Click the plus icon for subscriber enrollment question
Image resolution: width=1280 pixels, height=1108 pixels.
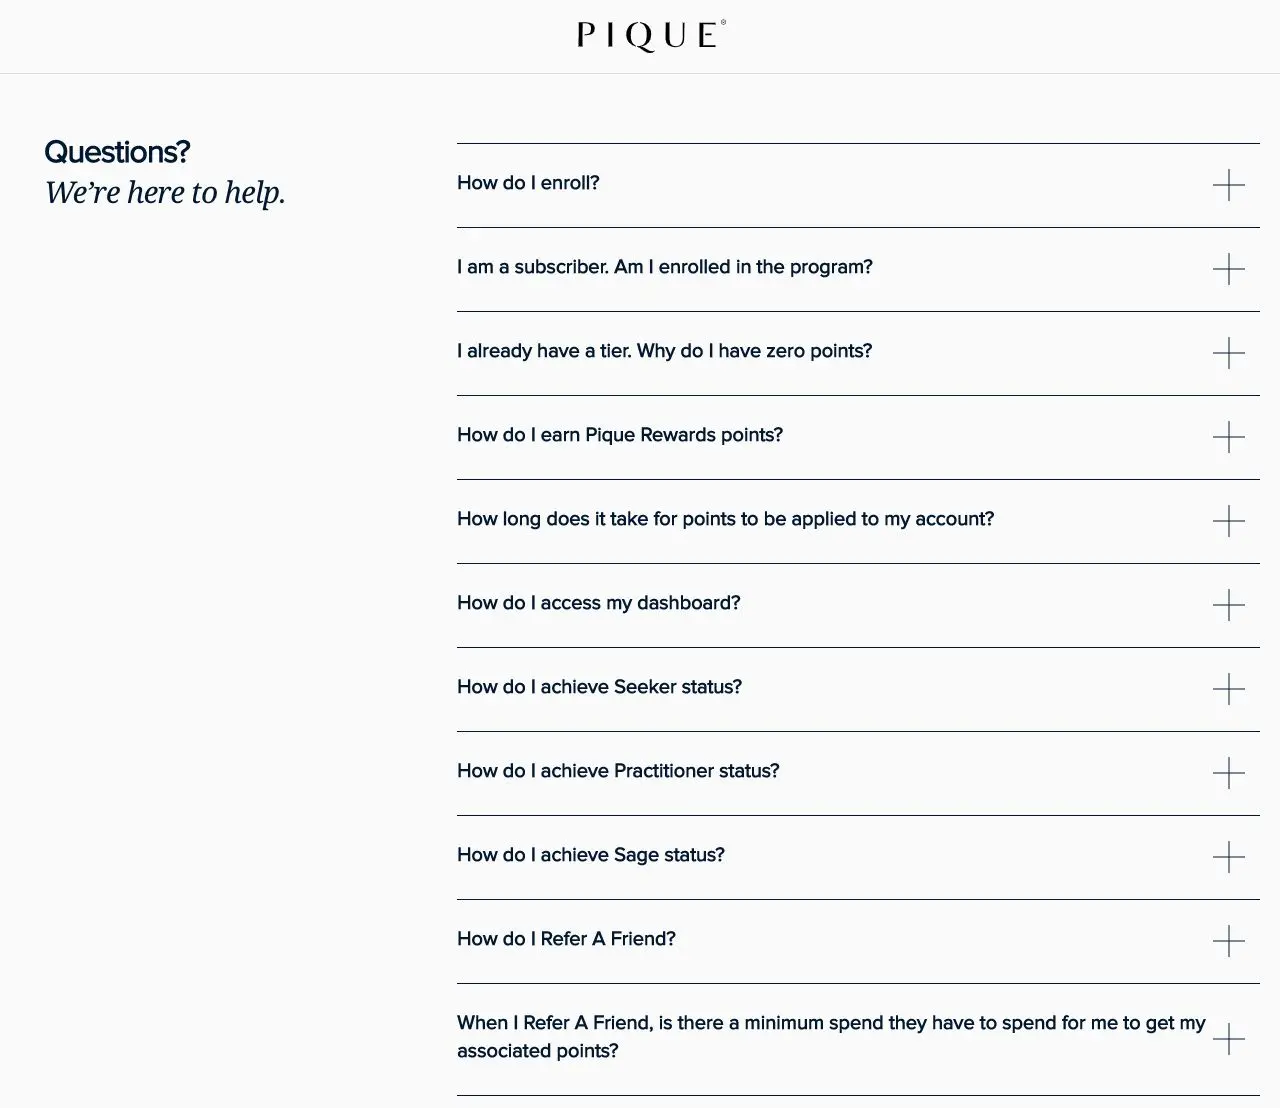click(x=1228, y=269)
